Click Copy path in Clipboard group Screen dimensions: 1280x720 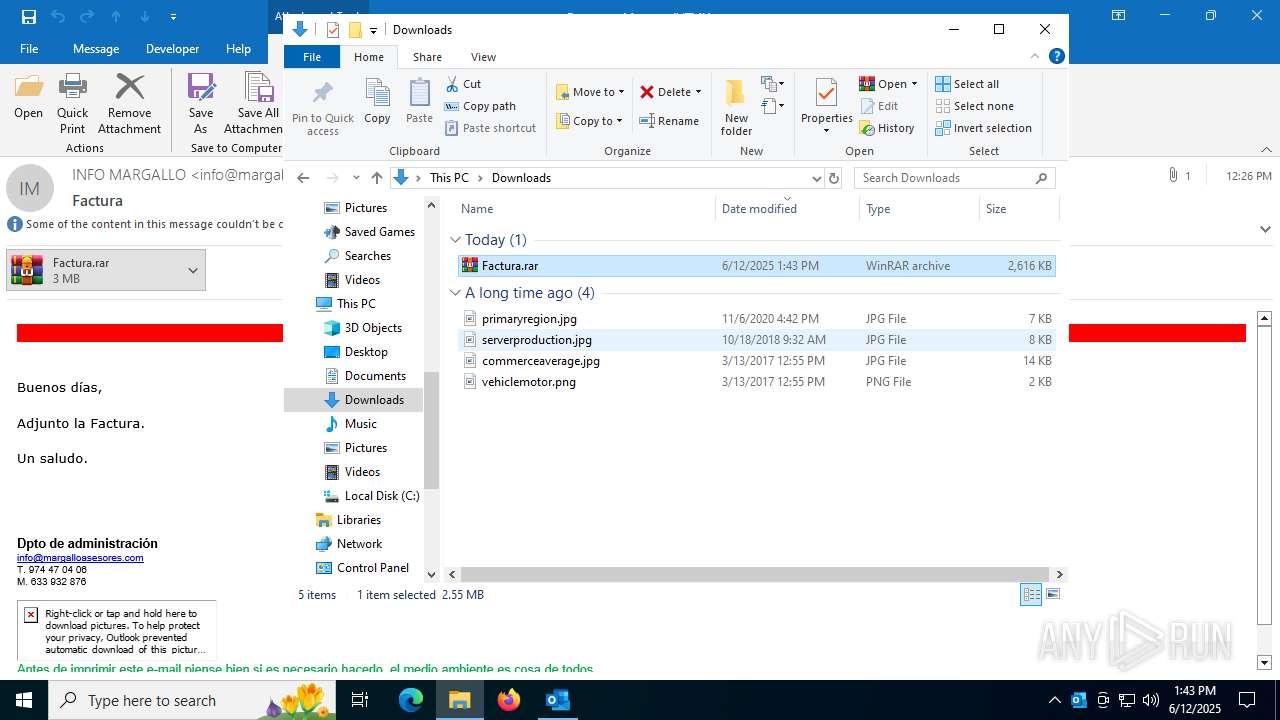(480, 106)
